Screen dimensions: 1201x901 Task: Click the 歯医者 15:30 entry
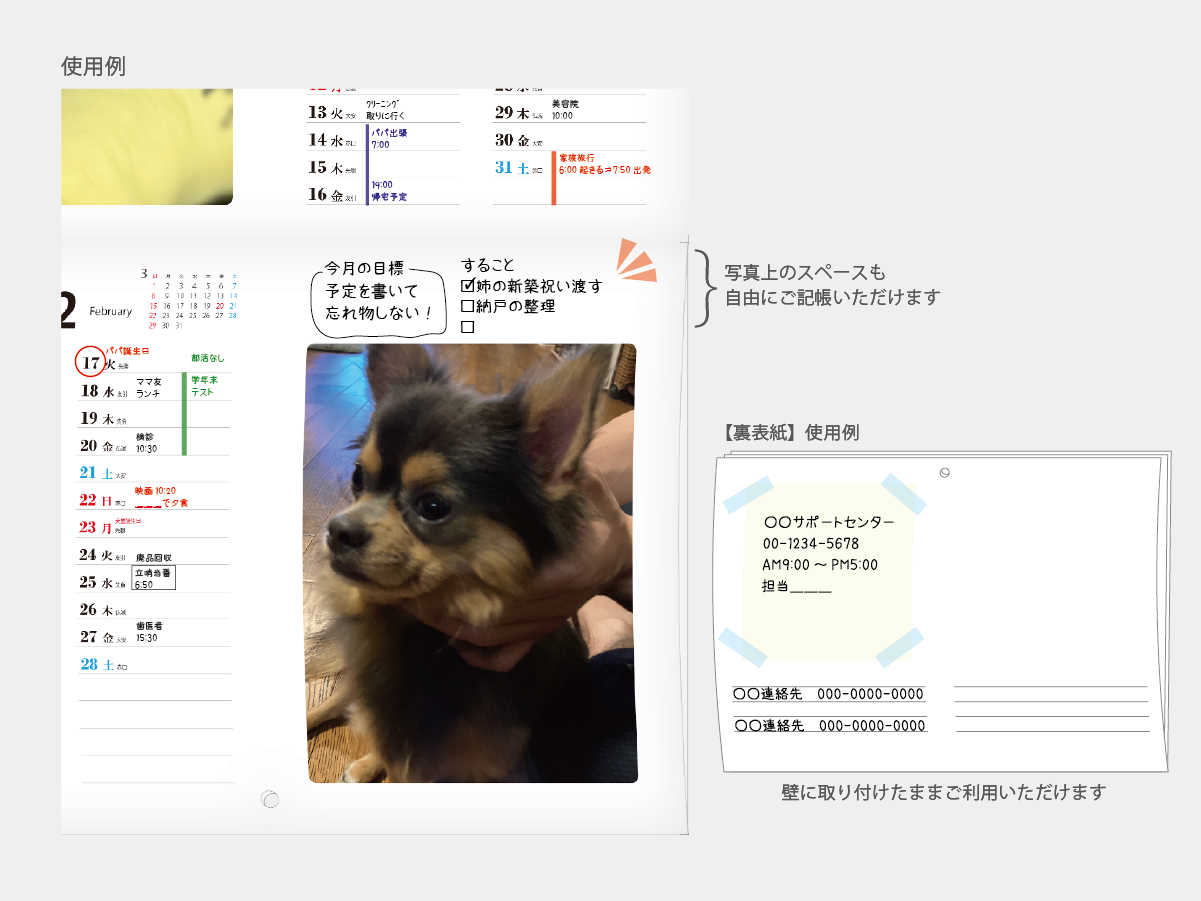click(x=148, y=632)
